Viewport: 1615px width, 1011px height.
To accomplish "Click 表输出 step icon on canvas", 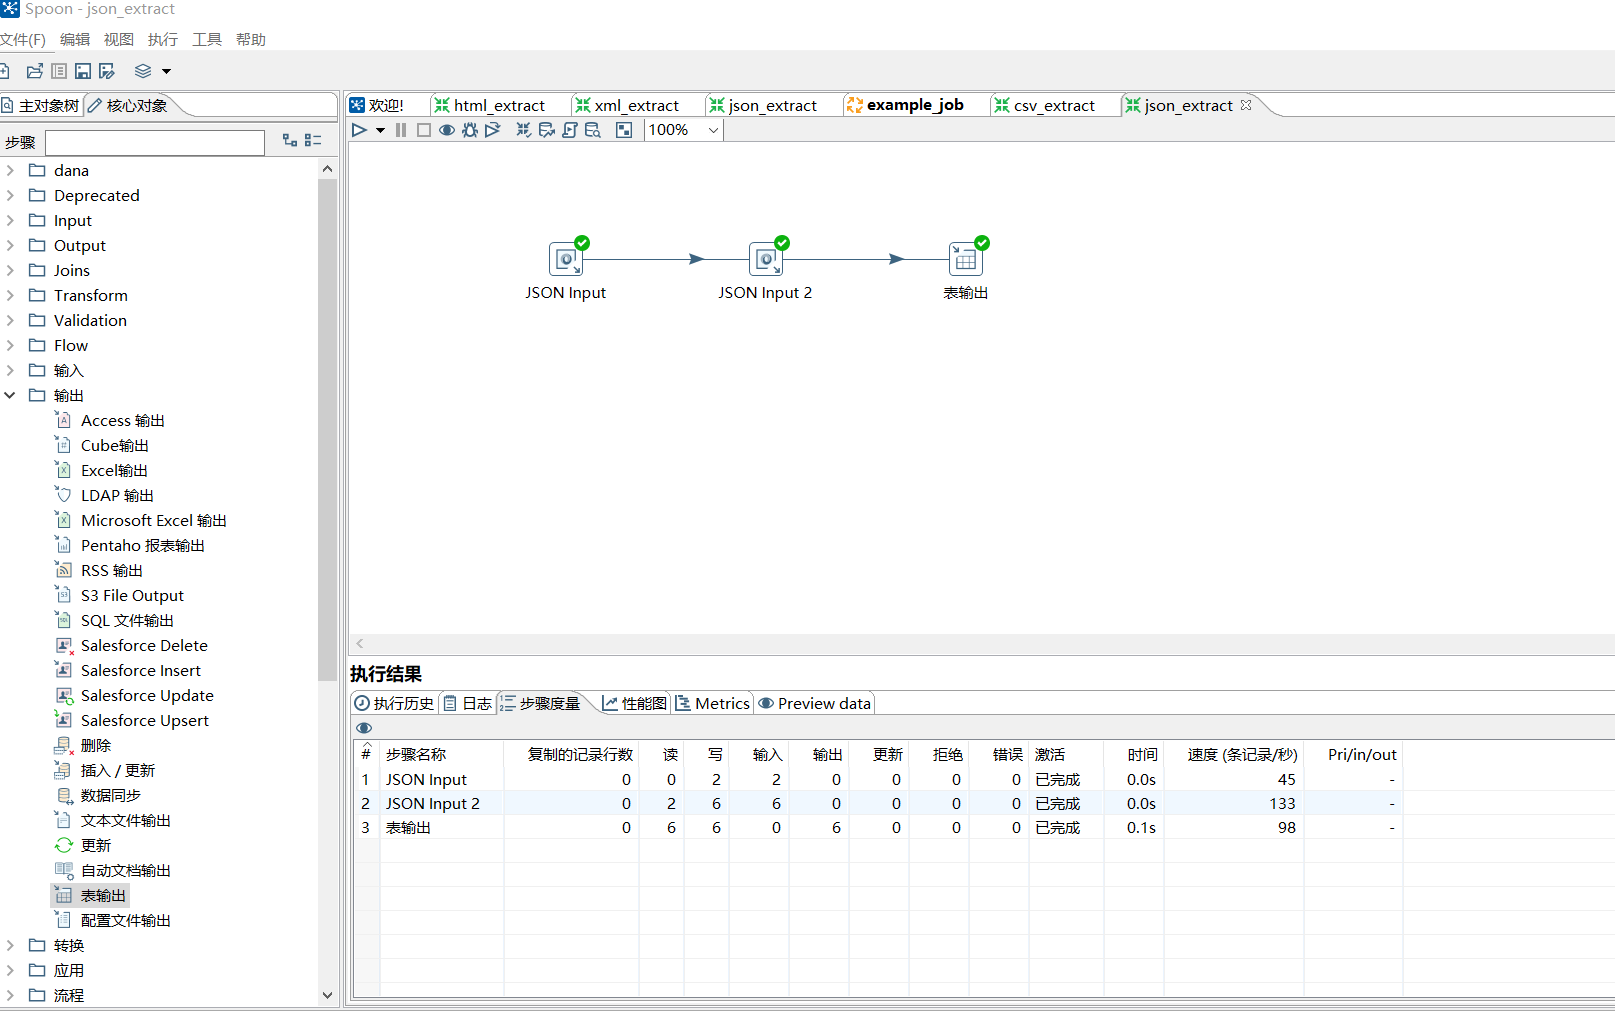I will point(966,260).
